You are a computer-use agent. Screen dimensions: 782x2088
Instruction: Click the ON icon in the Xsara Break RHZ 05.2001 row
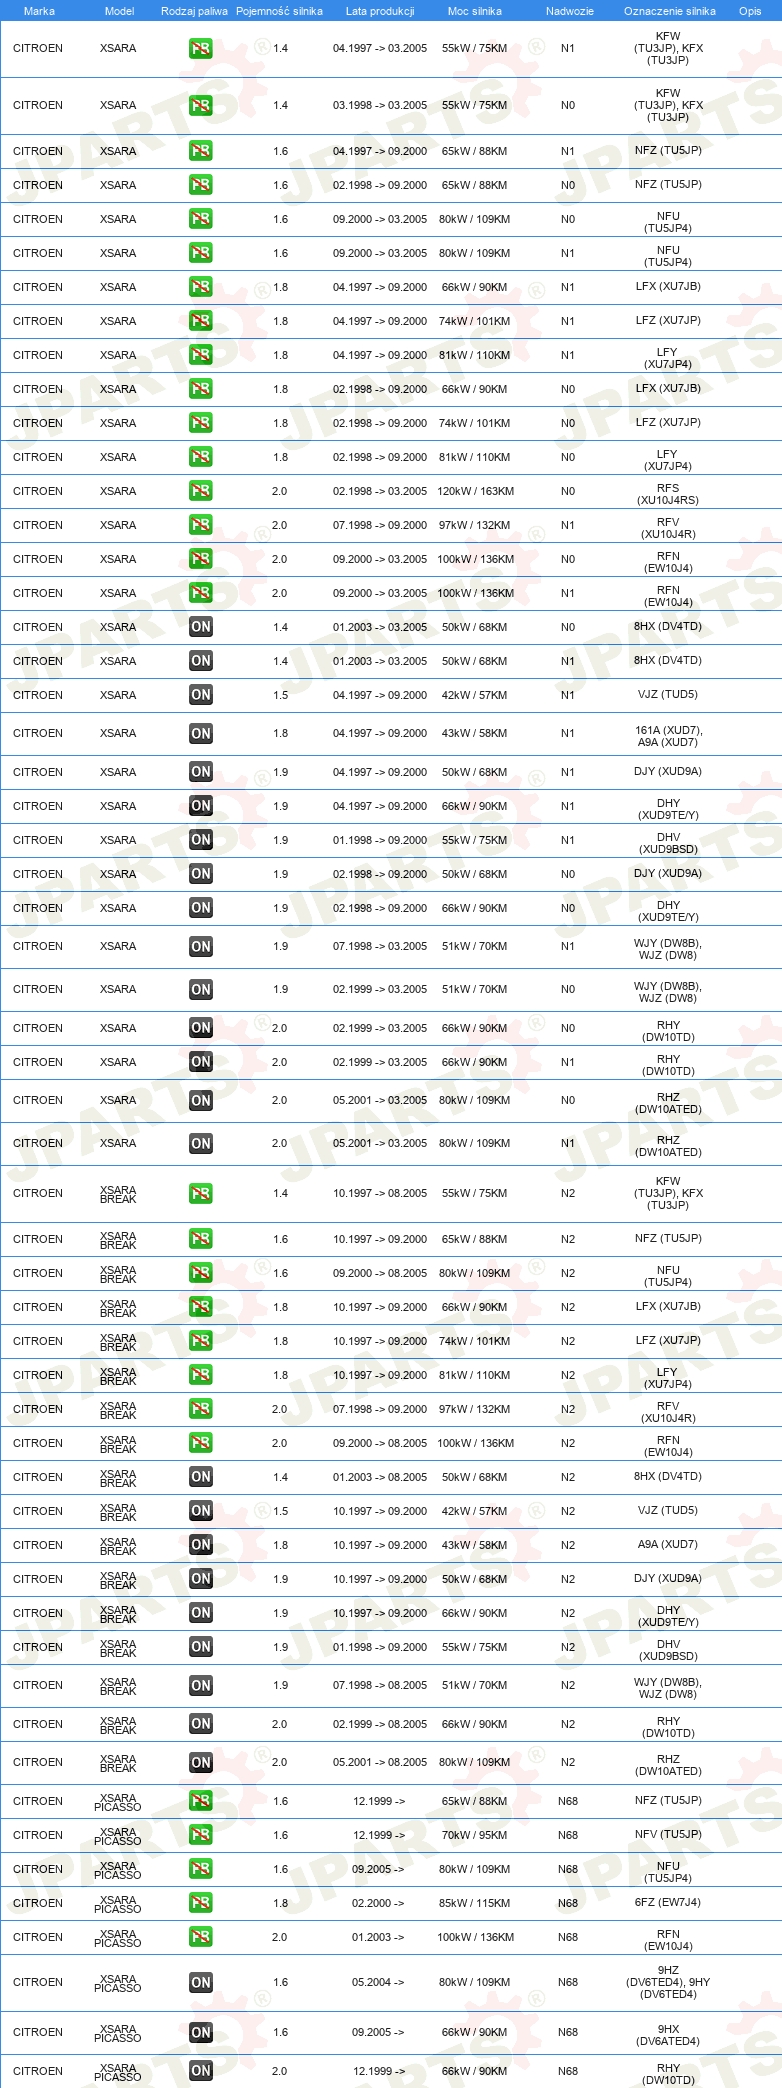[201, 1762]
